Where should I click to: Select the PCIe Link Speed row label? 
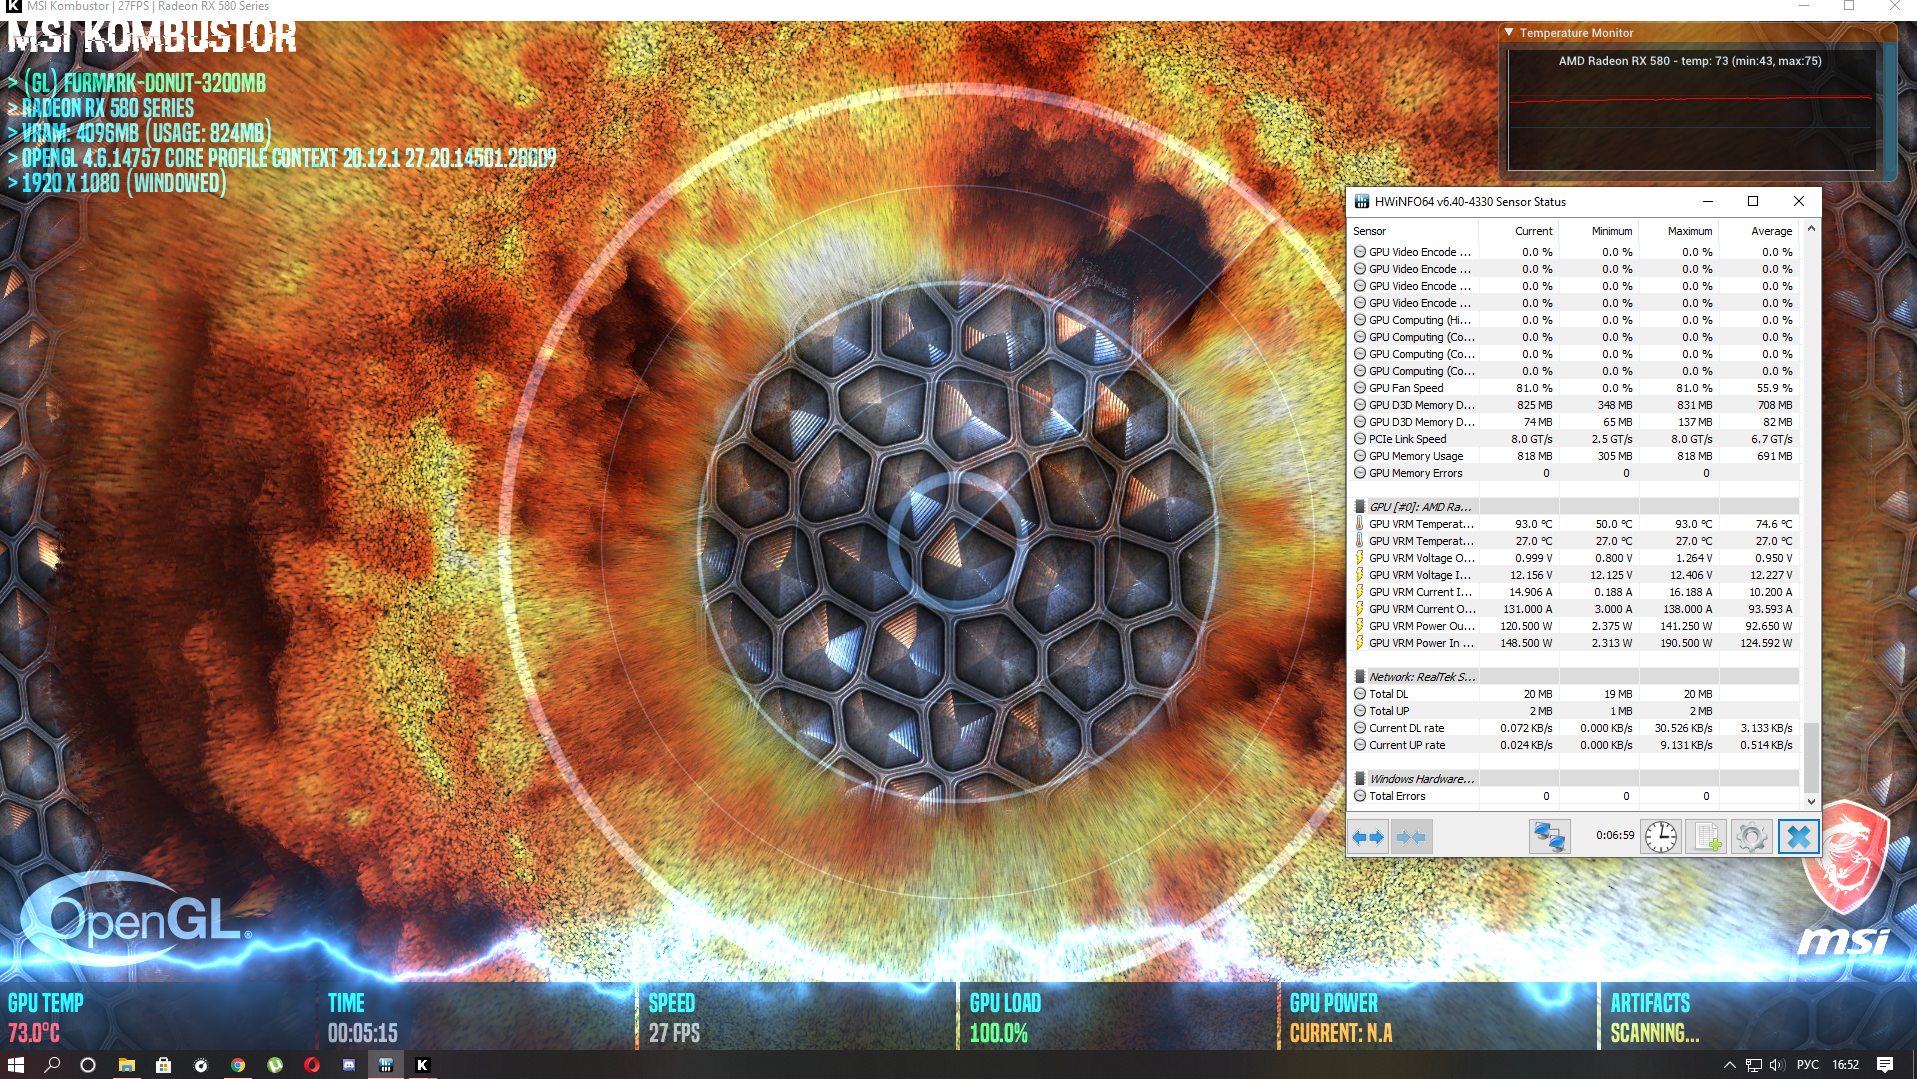pyautogui.click(x=1408, y=439)
